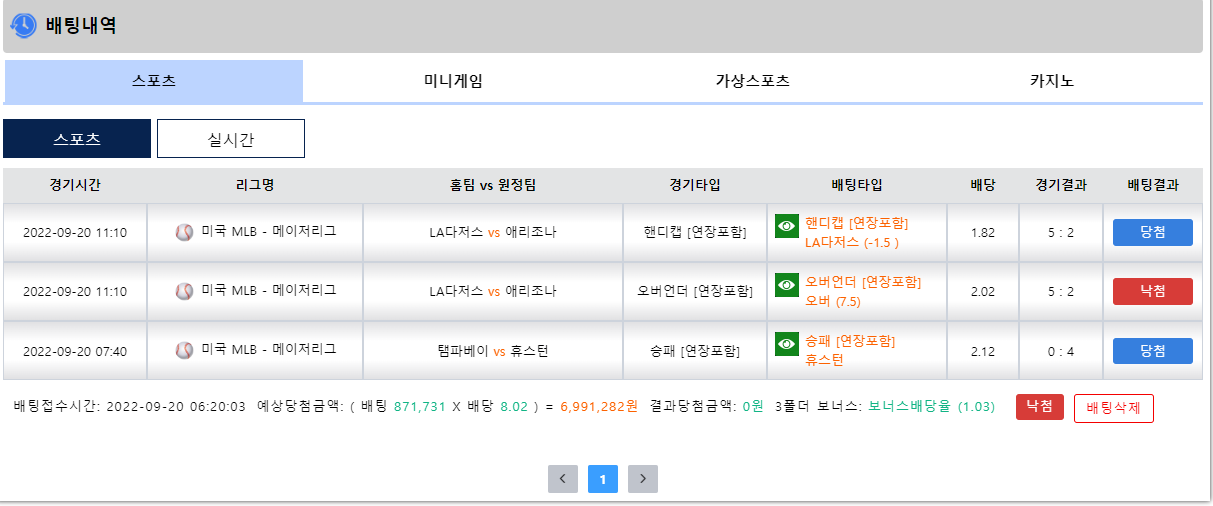The image size is (1213, 506).
Task: Click the 배팅삭제 button
Action: pyautogui.click(x=1114, y=408)
